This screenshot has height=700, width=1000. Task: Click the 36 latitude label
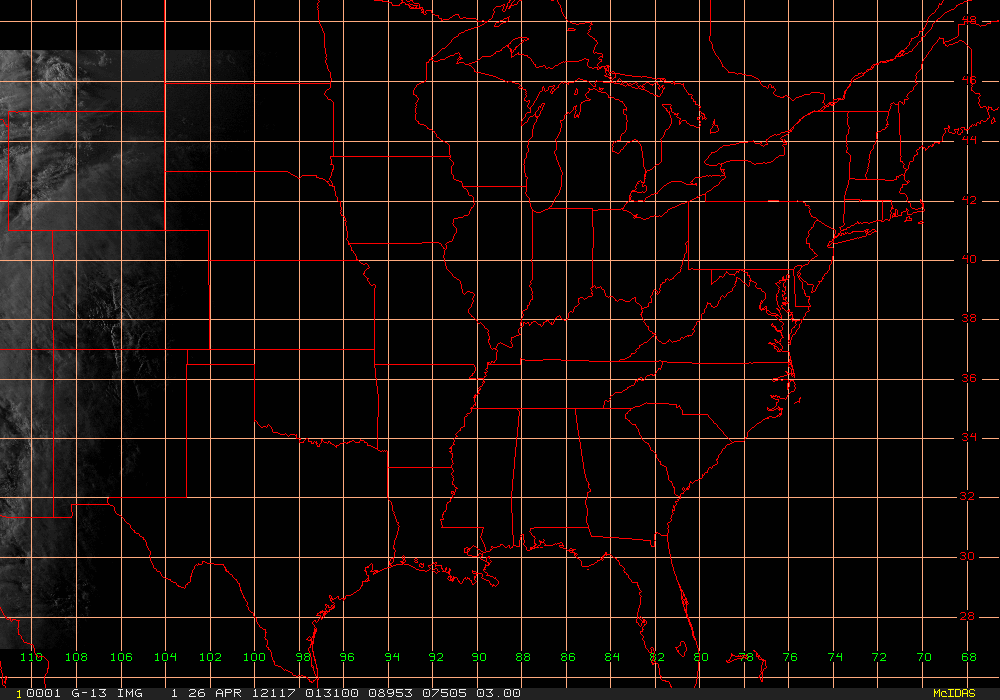(969, 378)
